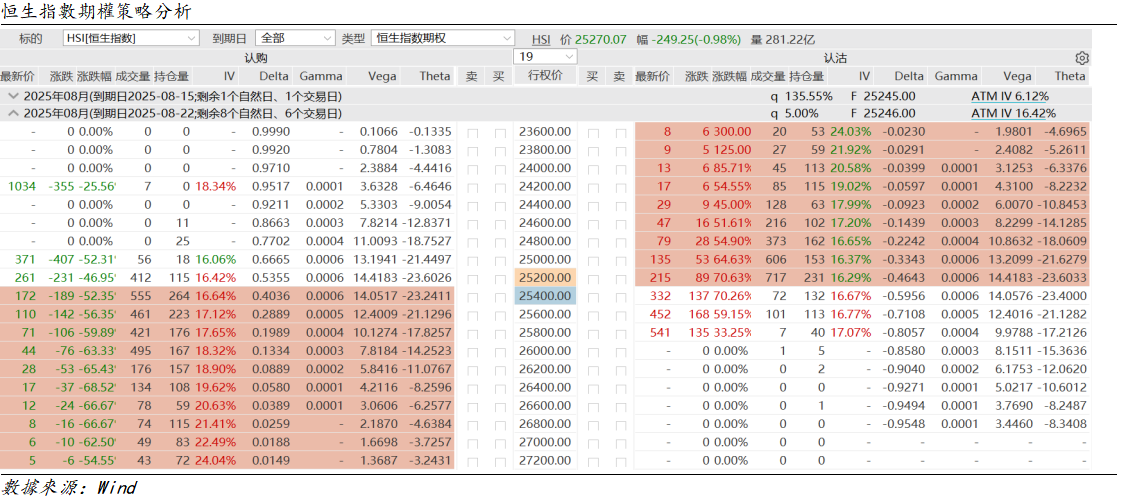Sort puts by 认沽 IV header
This screenshot has width=1122, height=498.
[864, 76]
